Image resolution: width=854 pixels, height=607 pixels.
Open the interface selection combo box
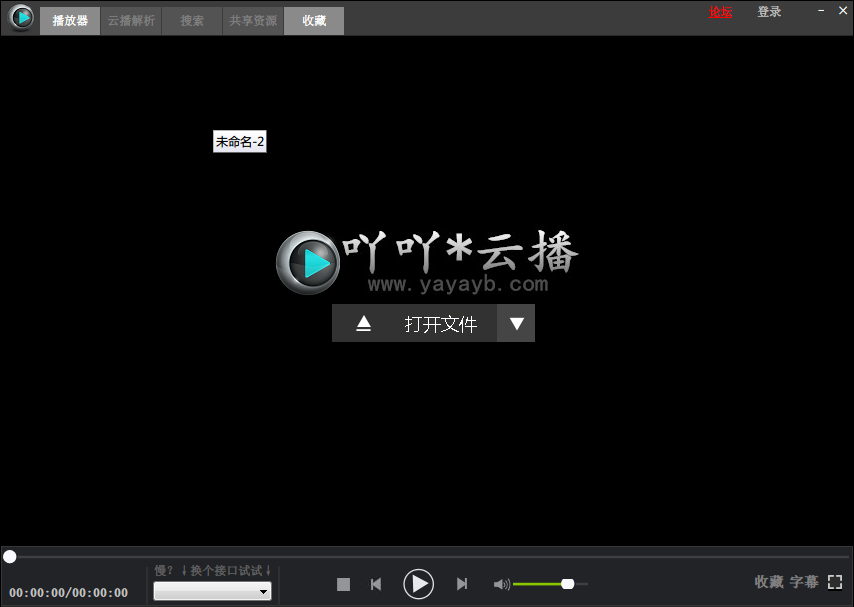(212, 592)
